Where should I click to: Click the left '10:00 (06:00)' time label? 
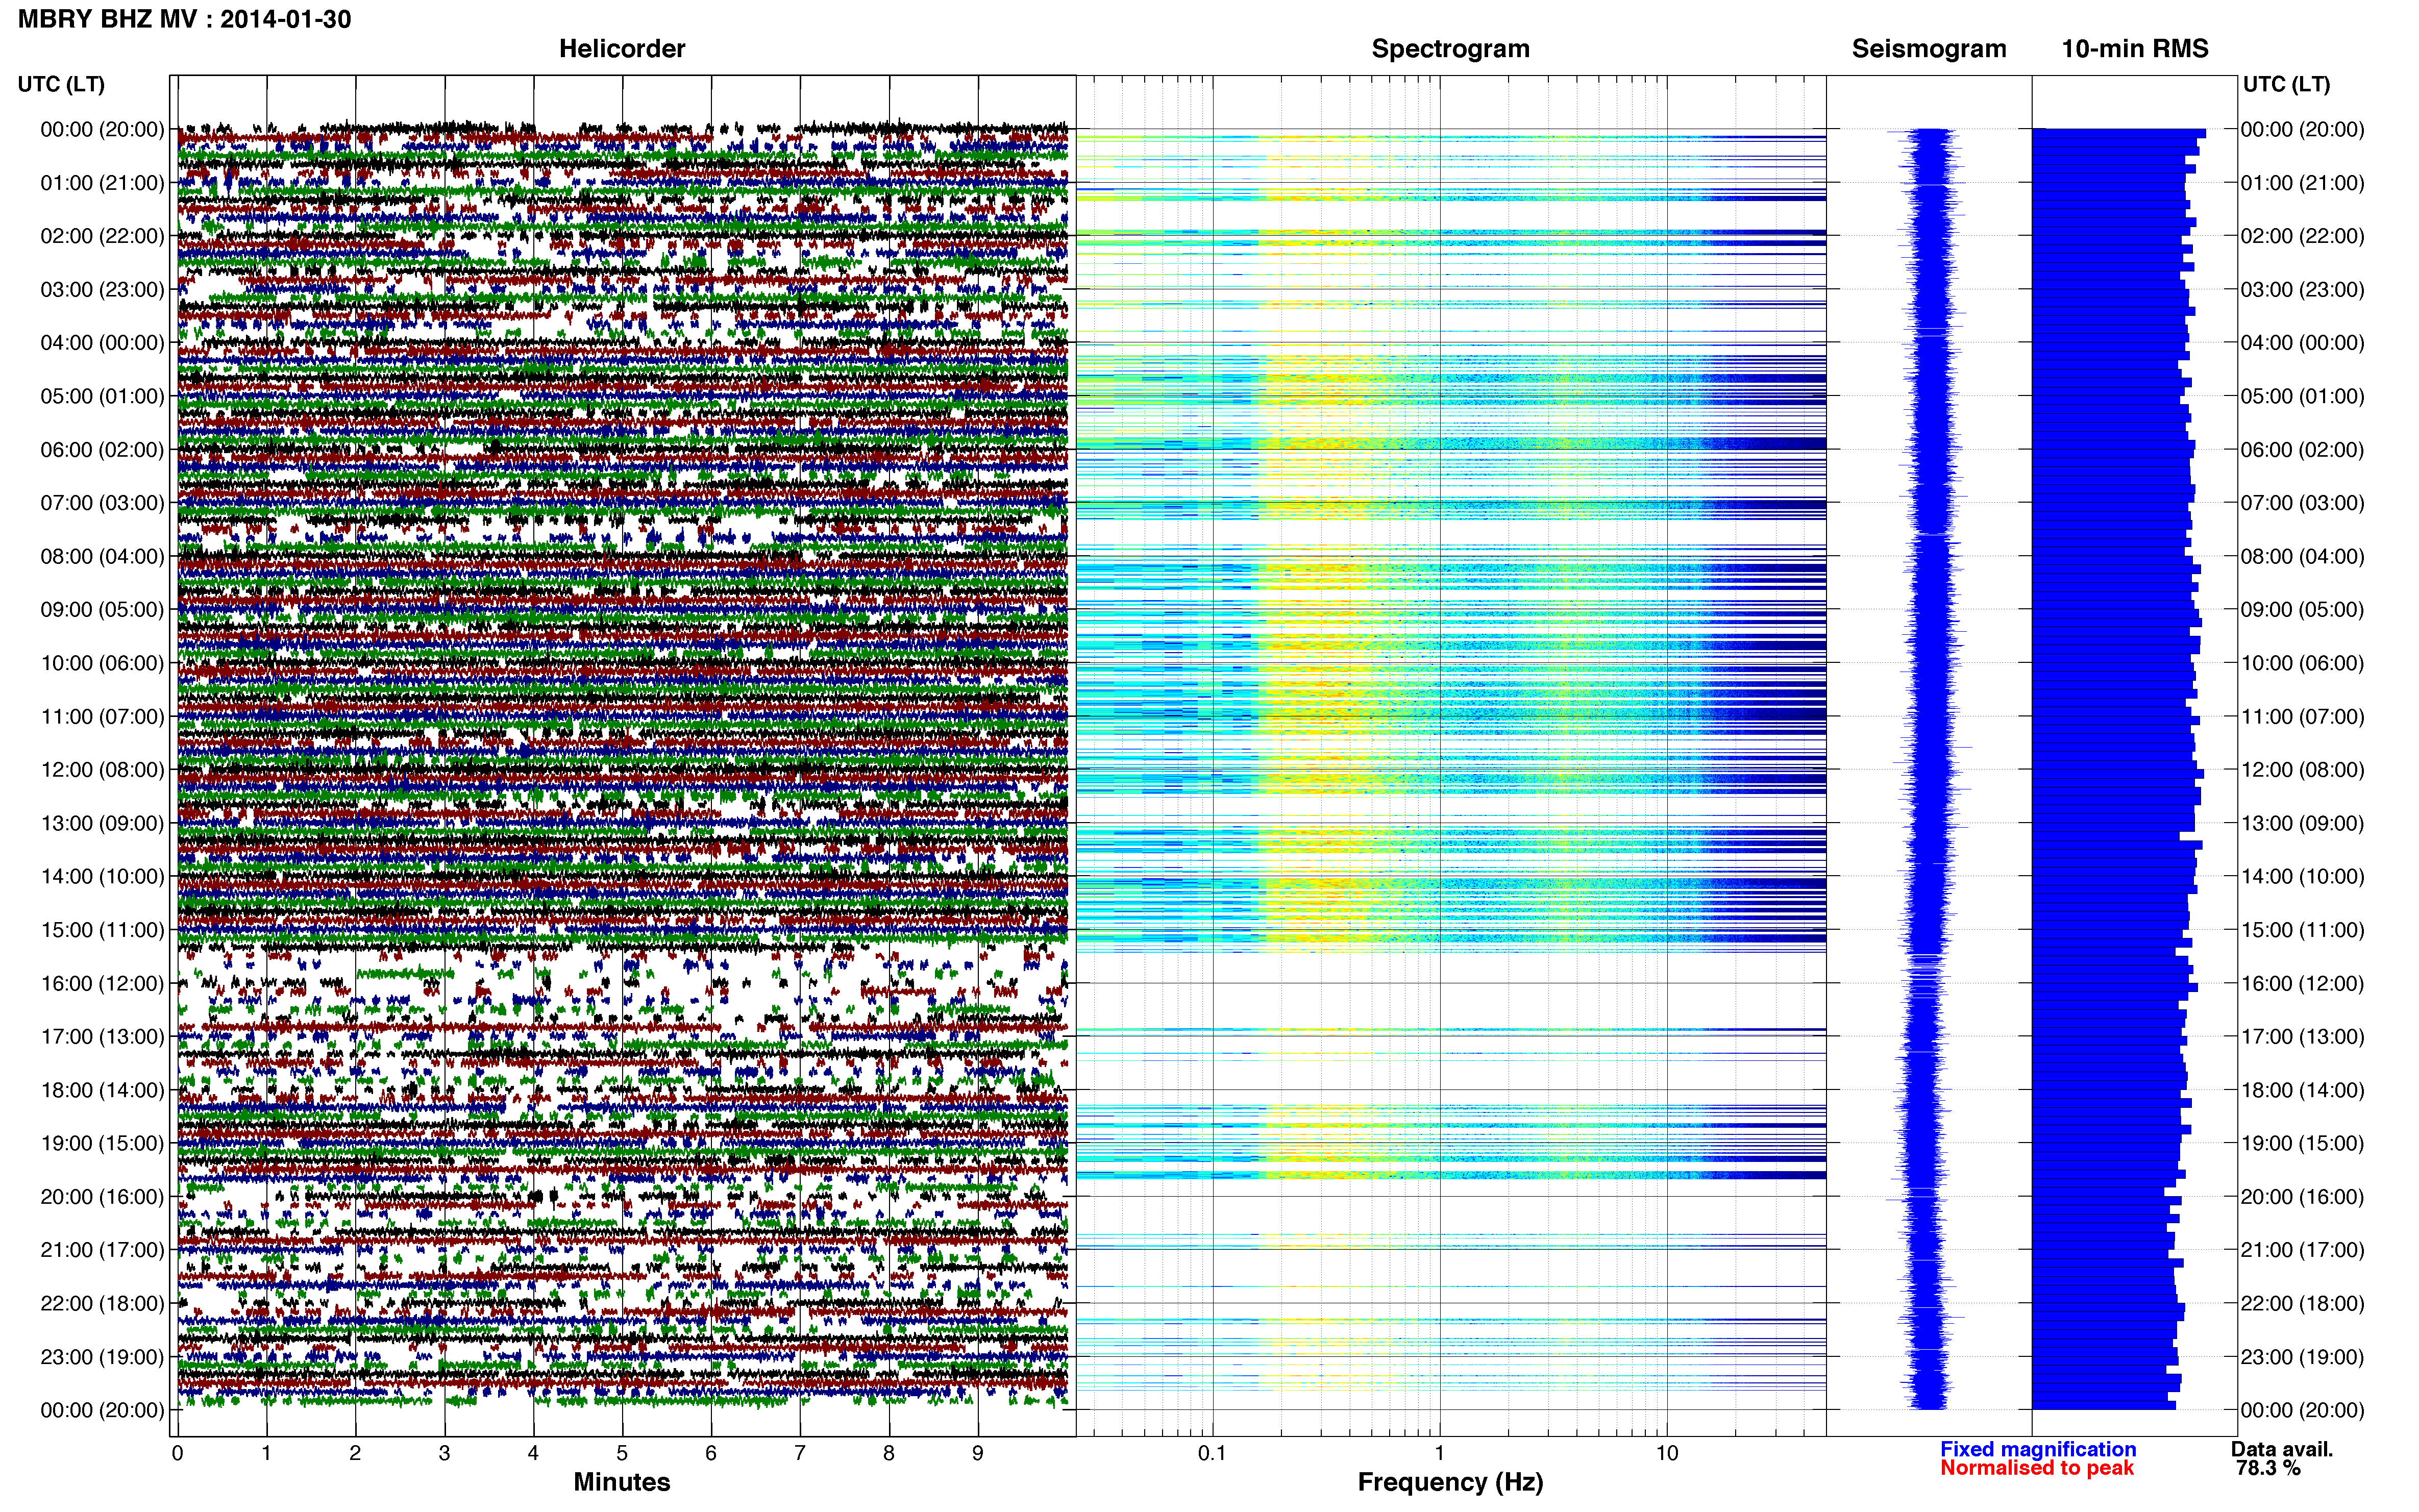point(102,663)
